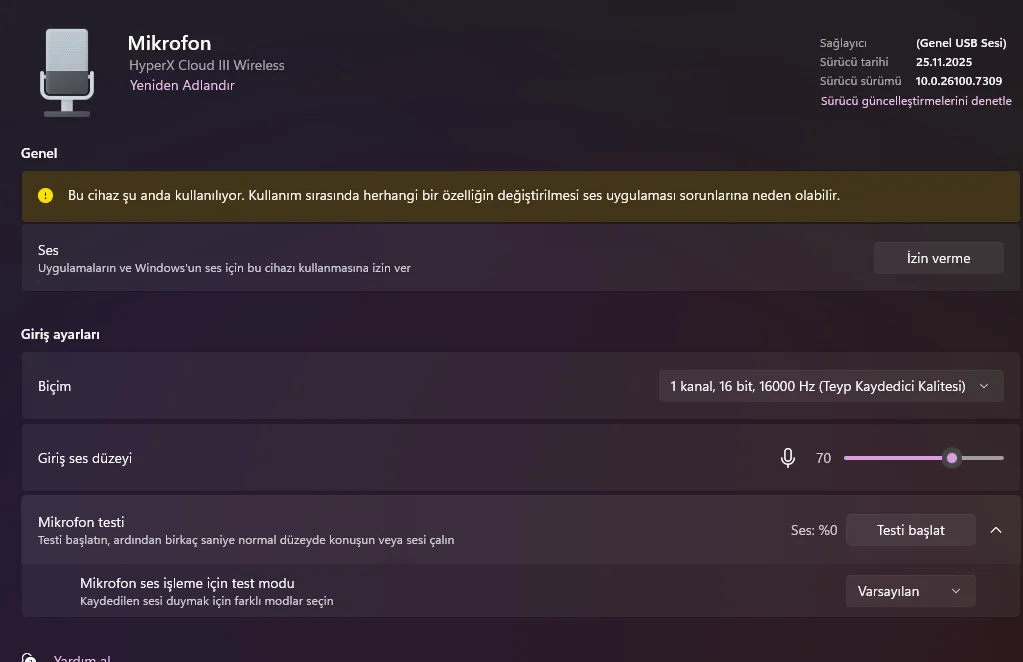Click the Giriş ayarları section heading
The height and width of the screenshot is (662, 1023).
point(60,334)
